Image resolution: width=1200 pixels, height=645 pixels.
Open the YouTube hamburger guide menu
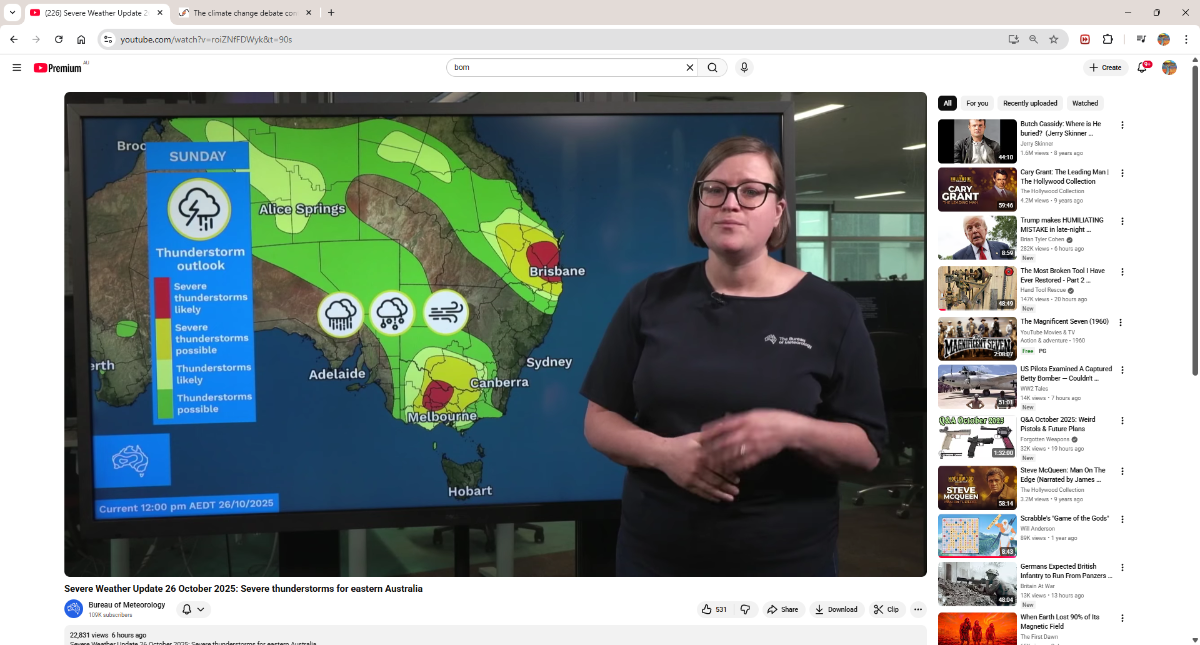click(x=16, y=68)
